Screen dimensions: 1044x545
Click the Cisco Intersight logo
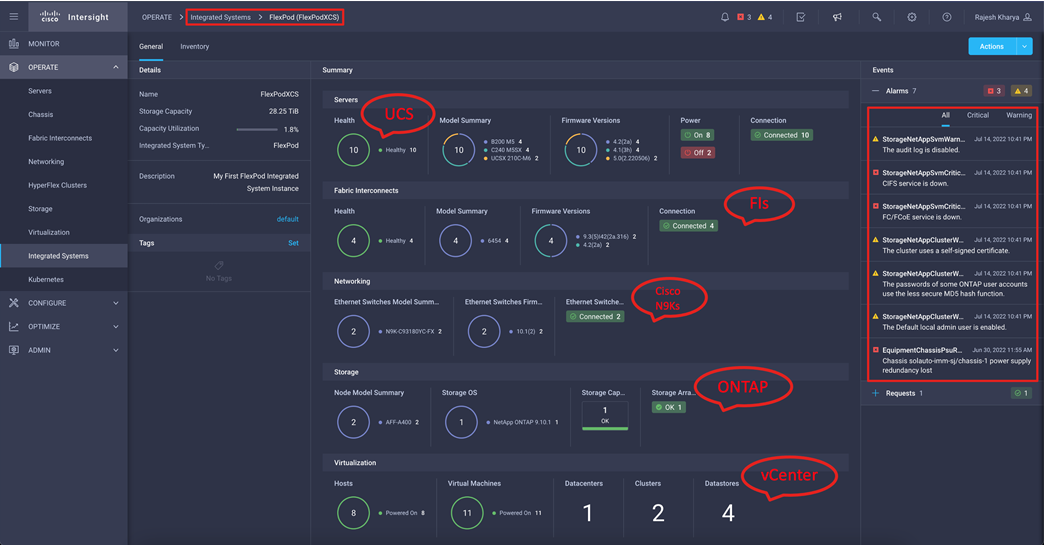coord(75,17)
